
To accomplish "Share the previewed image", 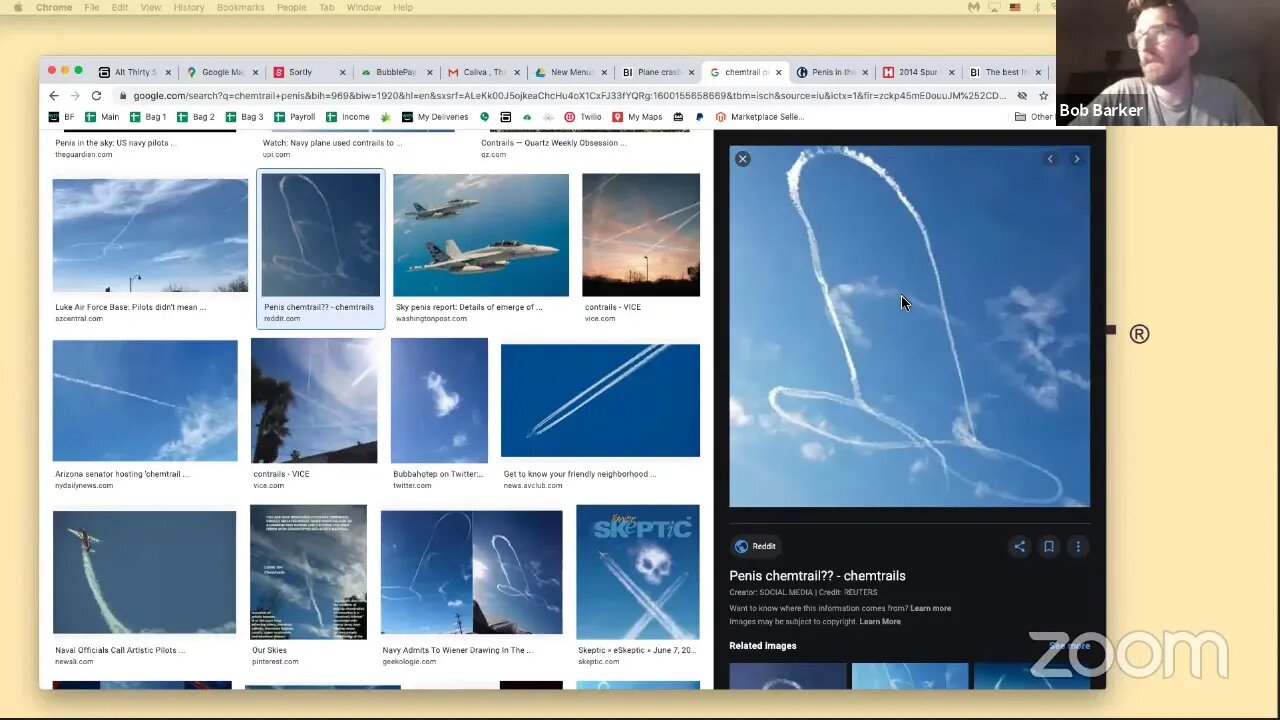I will [1020, 546].
